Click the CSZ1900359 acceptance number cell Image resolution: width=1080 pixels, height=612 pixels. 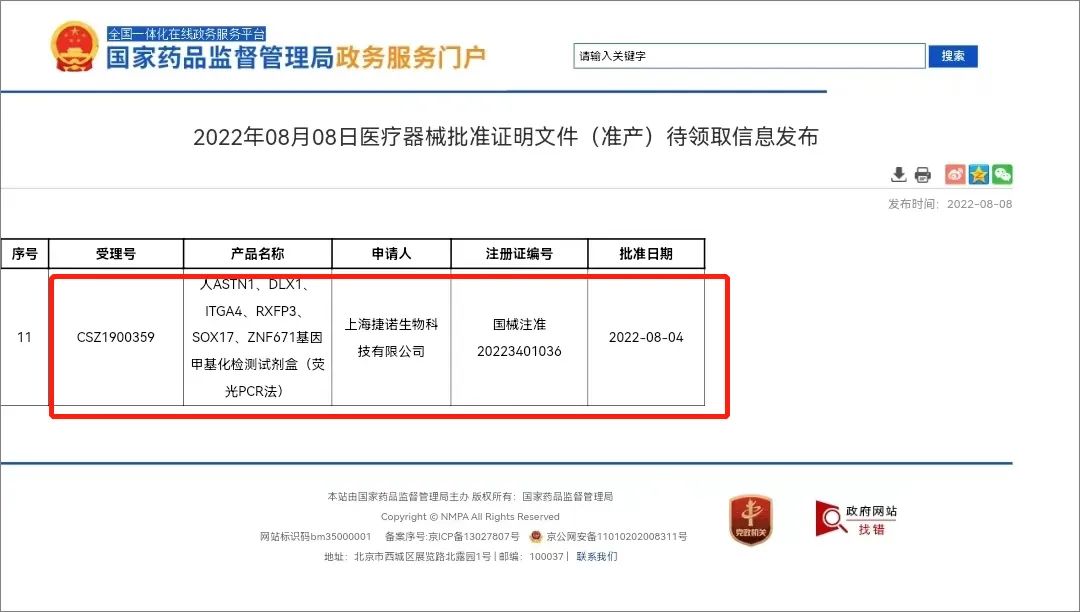[x=116, y=338]
